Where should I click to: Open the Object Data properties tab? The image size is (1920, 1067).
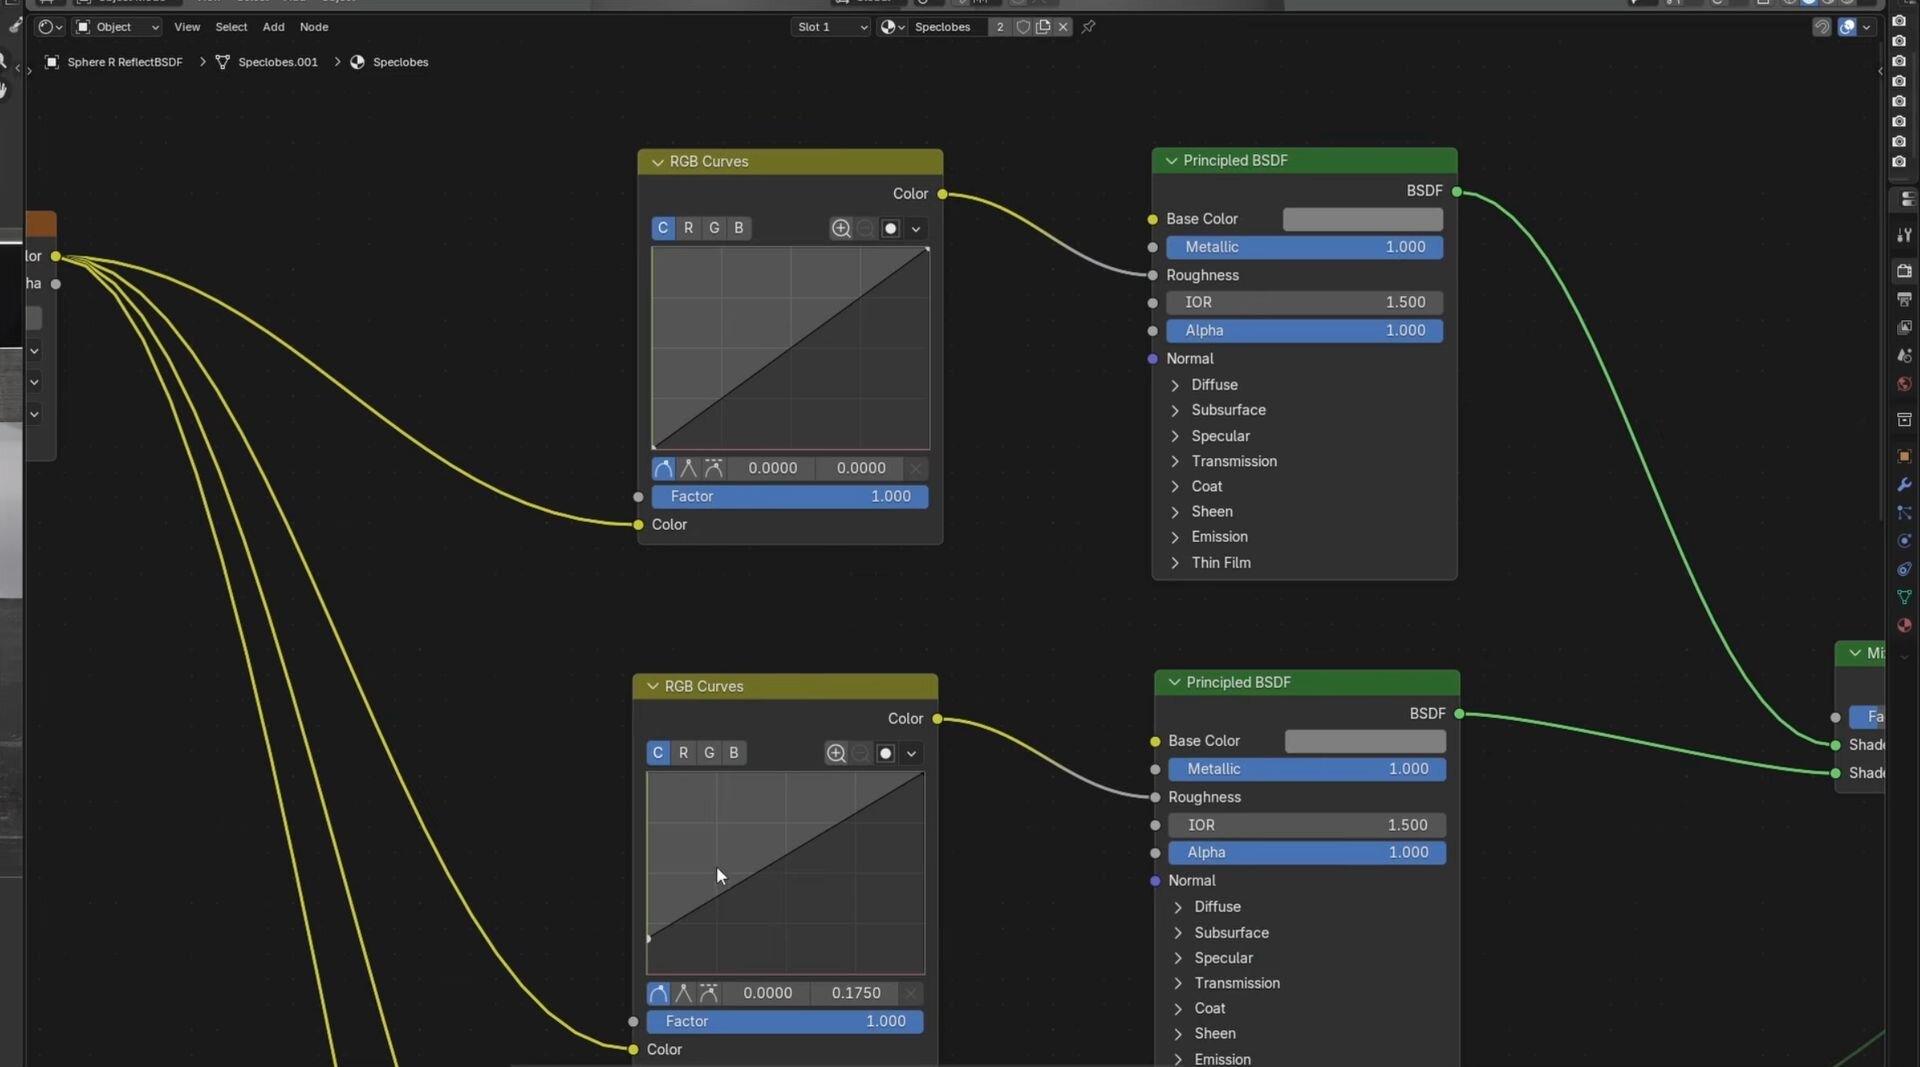click(1904, 597)
